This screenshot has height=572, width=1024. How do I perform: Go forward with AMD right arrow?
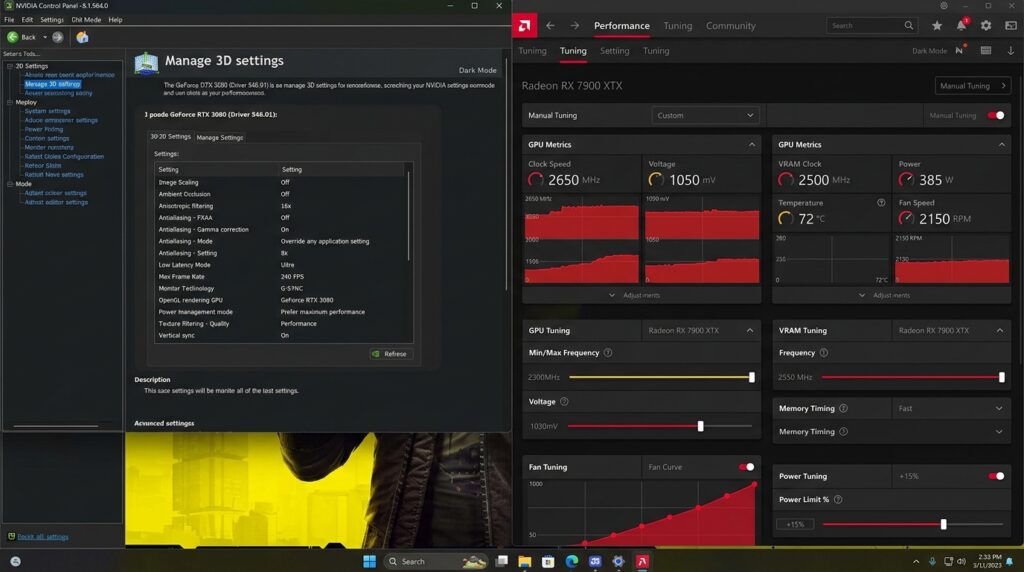click(574, 25)
